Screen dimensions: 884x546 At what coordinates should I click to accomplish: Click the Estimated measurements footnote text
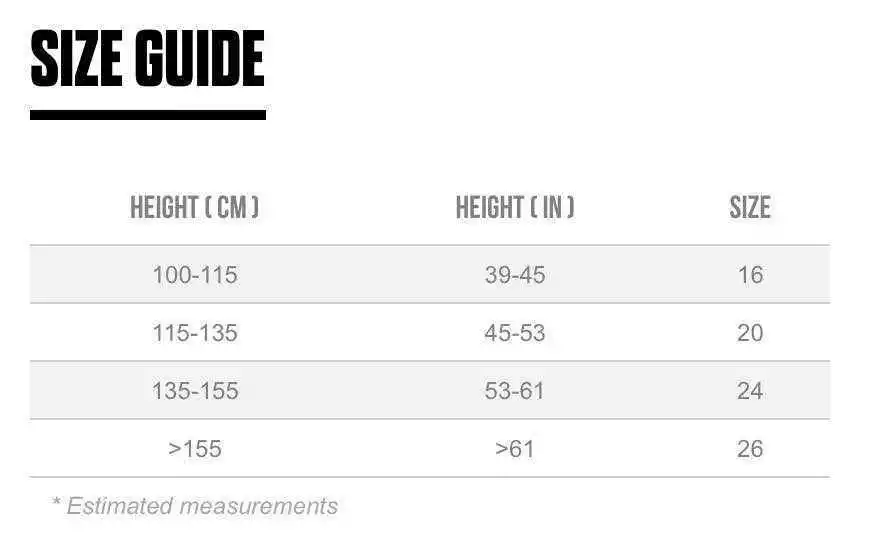click(x=202, y=506)
